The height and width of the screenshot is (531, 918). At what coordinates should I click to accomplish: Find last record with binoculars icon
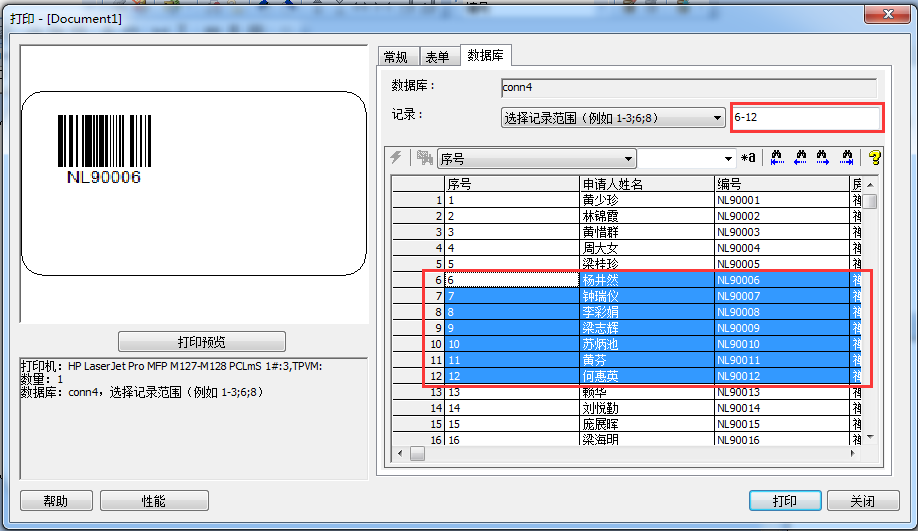coord(847,157)
